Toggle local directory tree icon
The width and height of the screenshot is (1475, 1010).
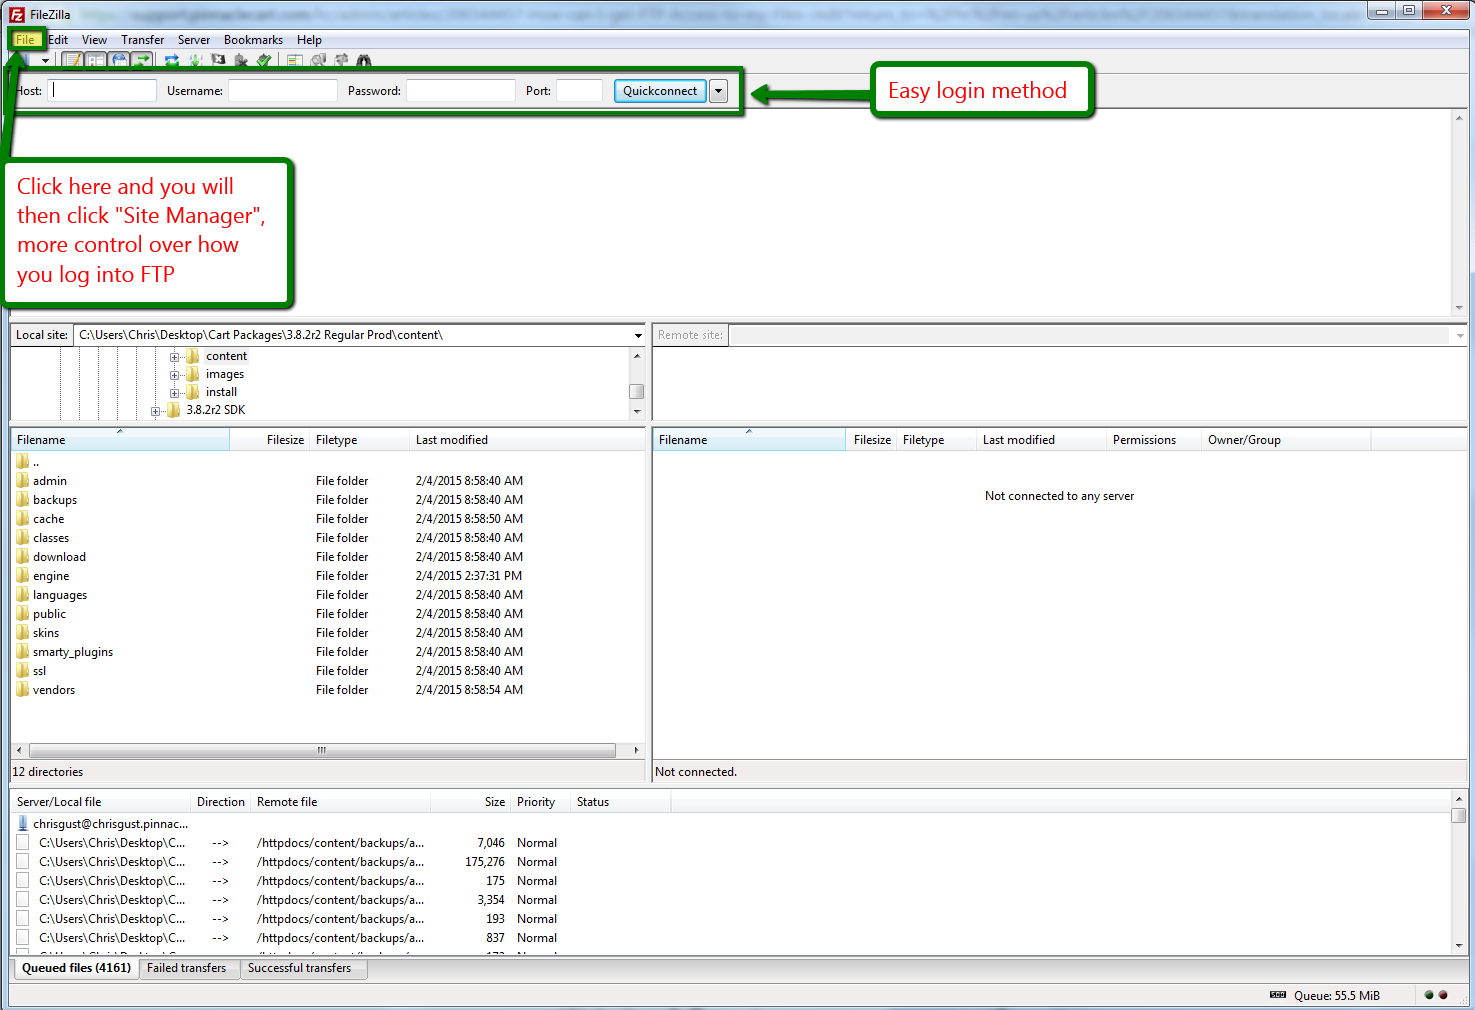click(96, 61)
